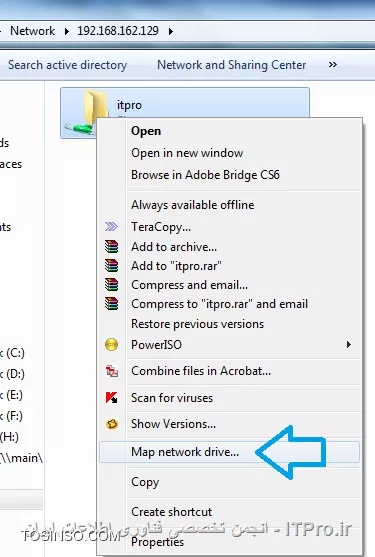Click the PowerISO disc icon

click(112, 345)
